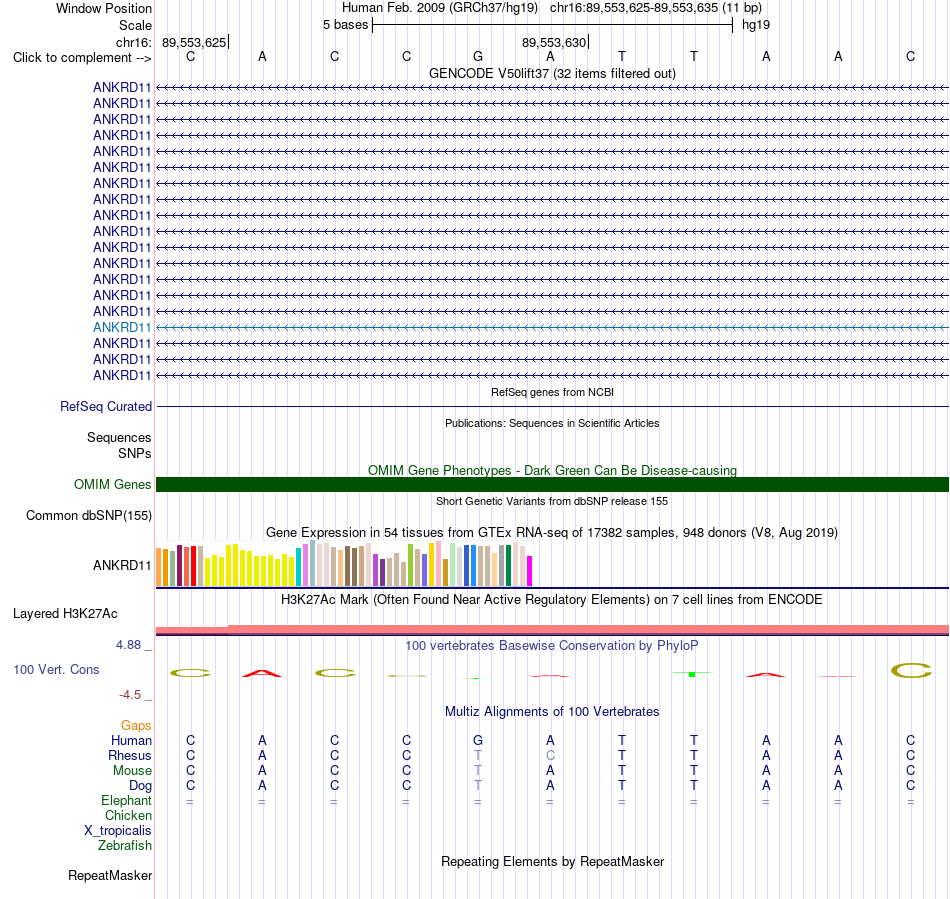Open 'Publications: Sequences in Scientific Articles' title
The image size is (950, 899).
click(552, 423)
